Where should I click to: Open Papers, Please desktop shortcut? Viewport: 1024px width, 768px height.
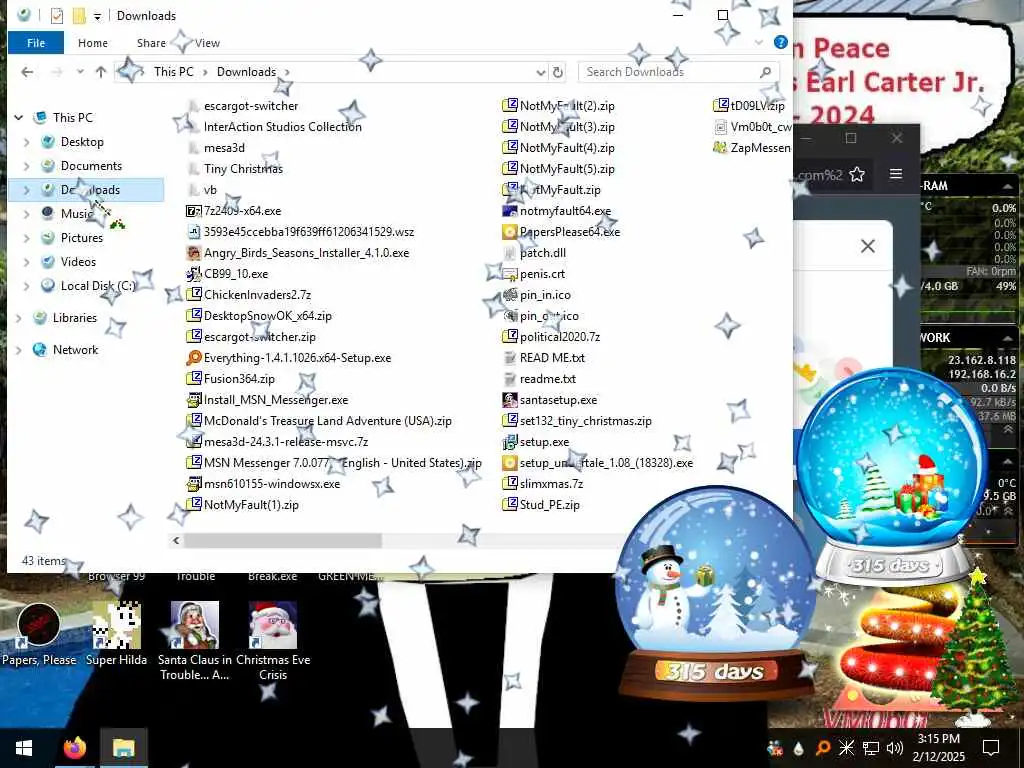pyautogui.click(x=39, y=634)
